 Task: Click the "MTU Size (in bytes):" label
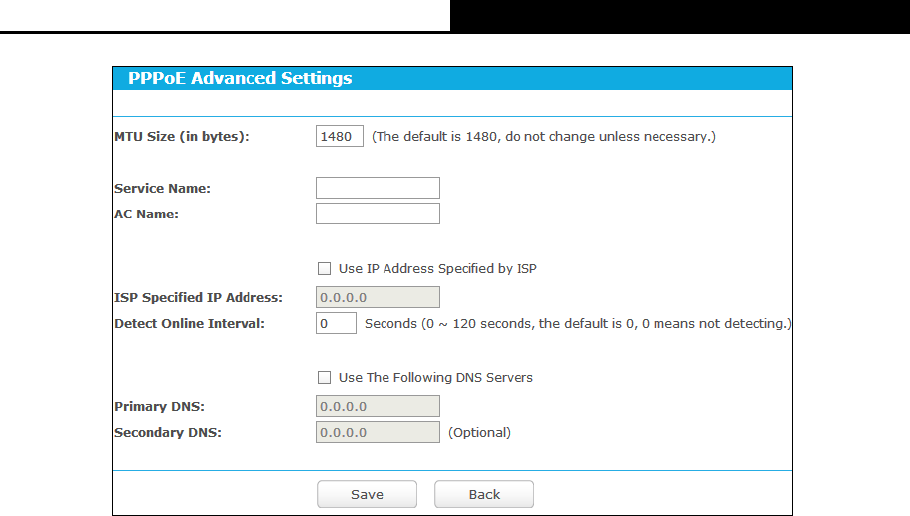tap(181, 137)
